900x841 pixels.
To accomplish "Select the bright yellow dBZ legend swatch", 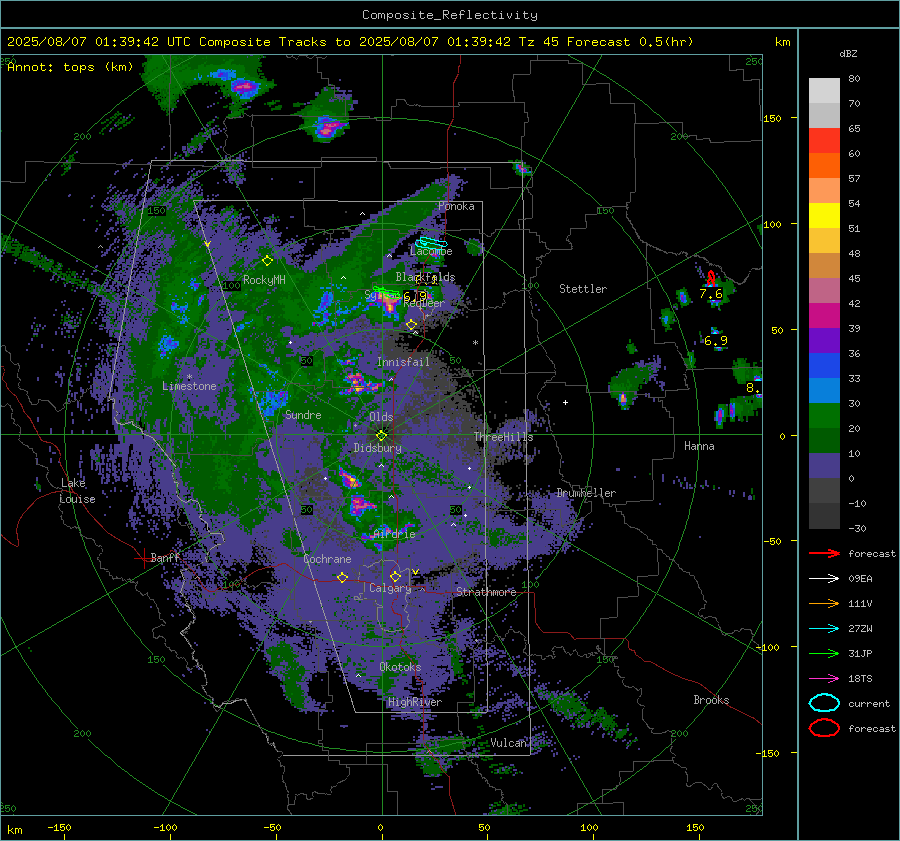I will (x=824, y=216).
